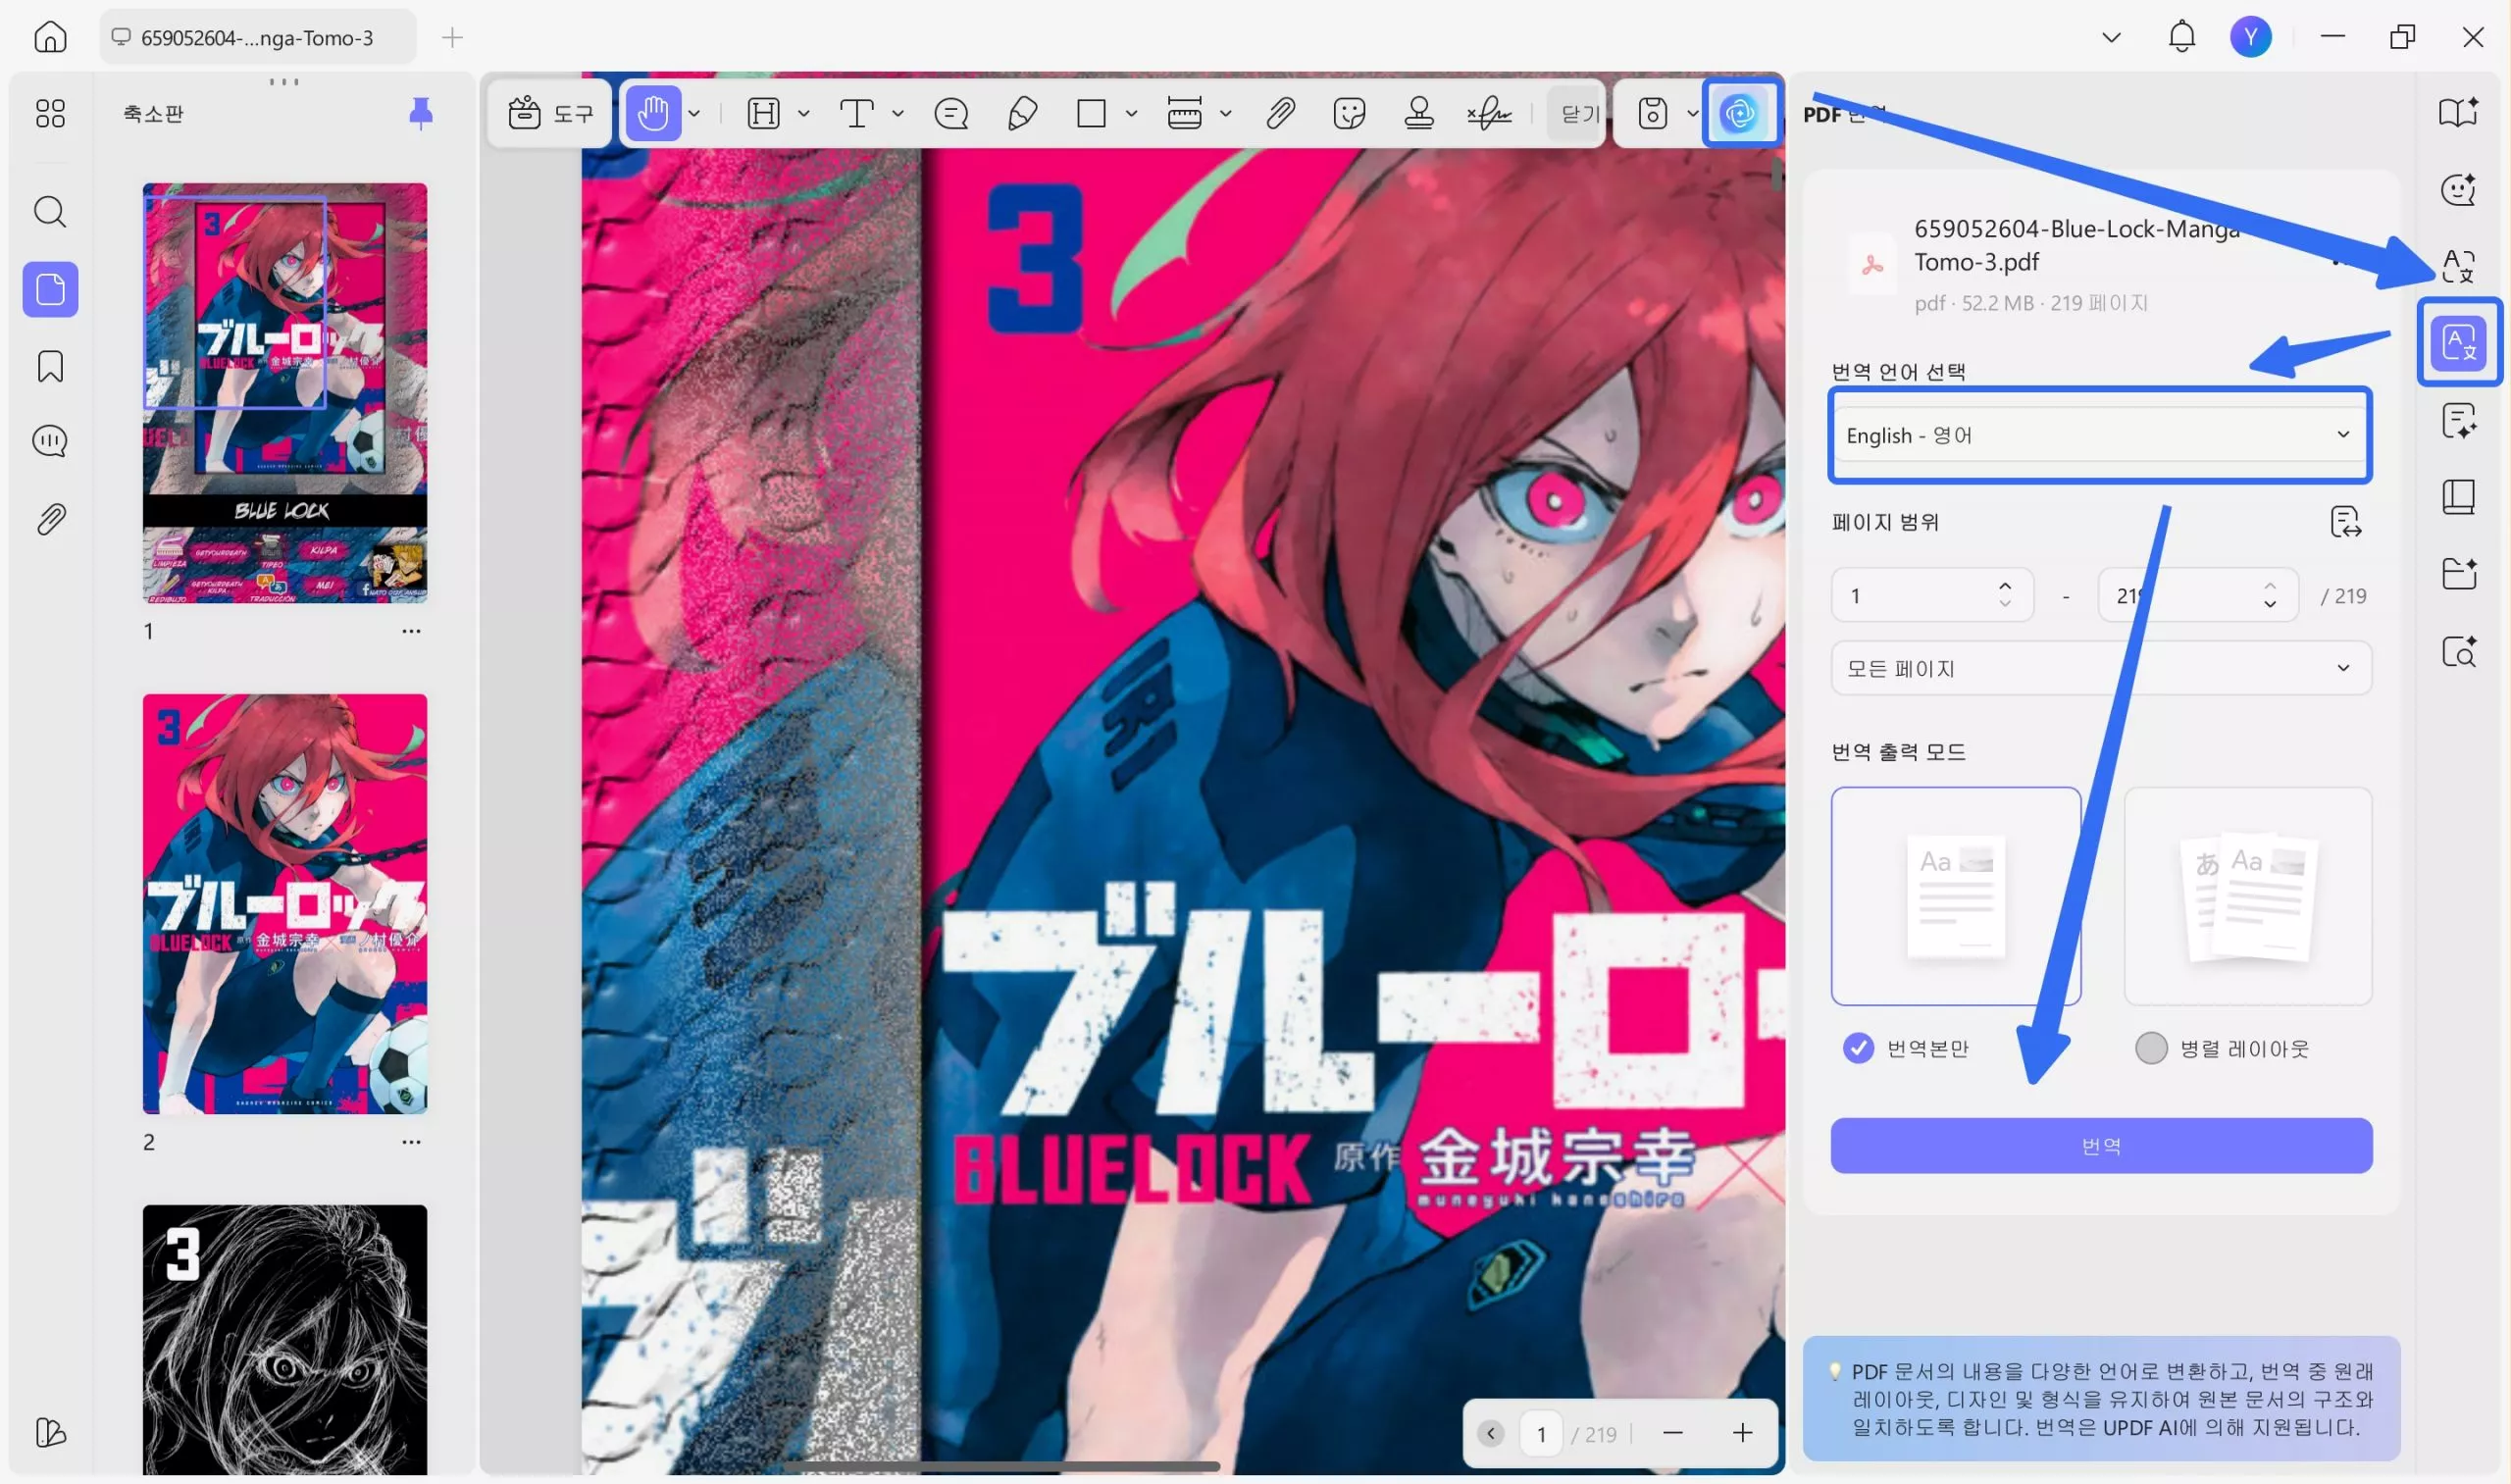Add a new tab with plus
Screen dimensions: 2511x1484
click(x=452, y=38)
